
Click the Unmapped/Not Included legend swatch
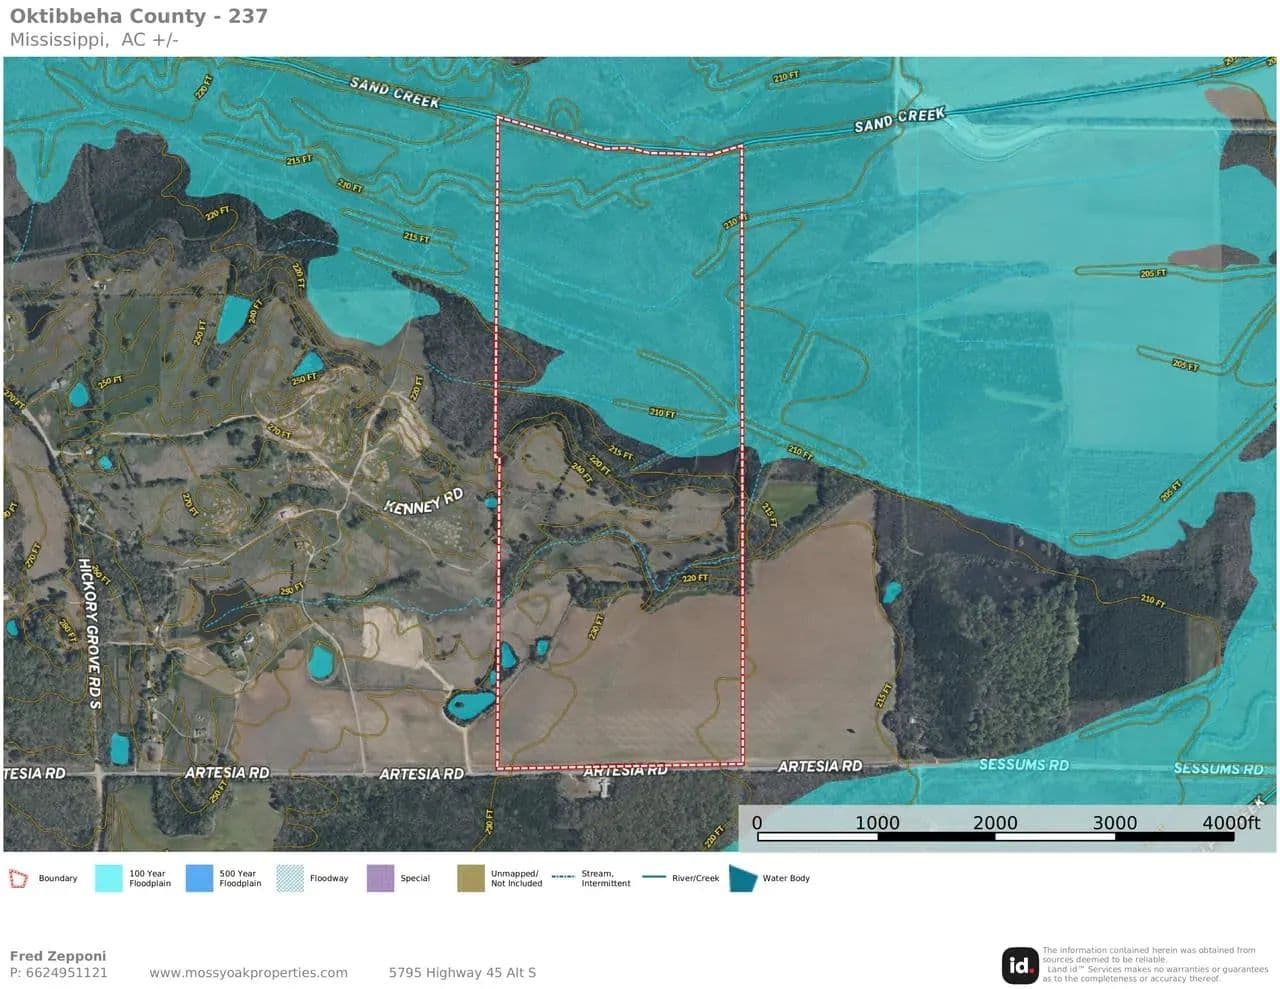pos(471,879)
